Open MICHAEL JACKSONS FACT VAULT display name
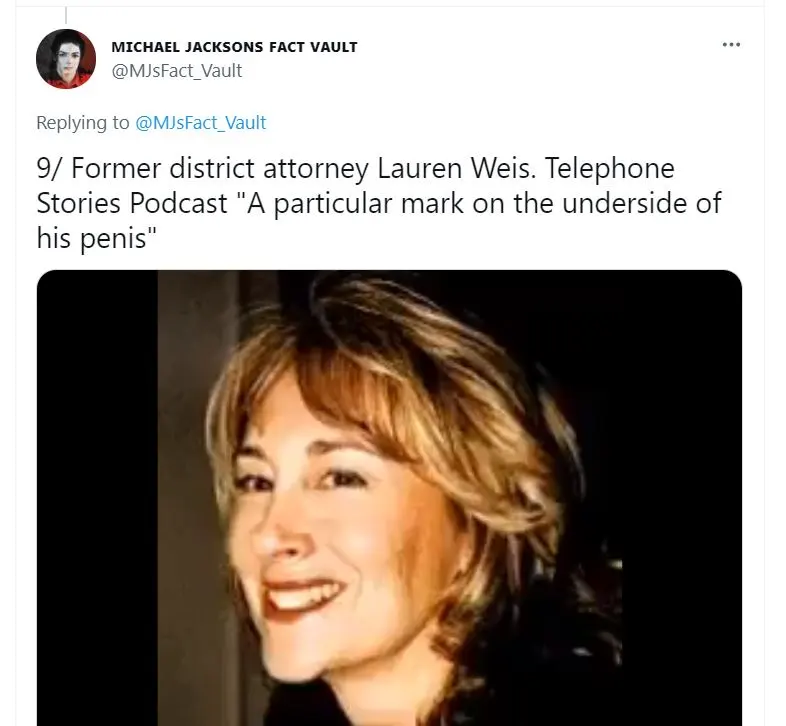Image resolution: width=786 pixels, height=726 pixels. pos(234,47)
